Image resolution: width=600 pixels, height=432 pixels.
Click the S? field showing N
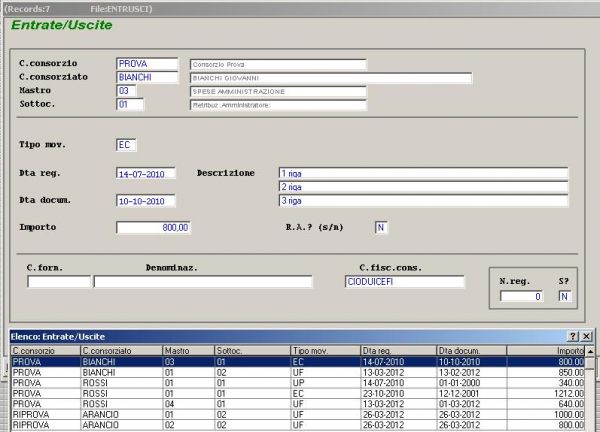tap(565, 296)
